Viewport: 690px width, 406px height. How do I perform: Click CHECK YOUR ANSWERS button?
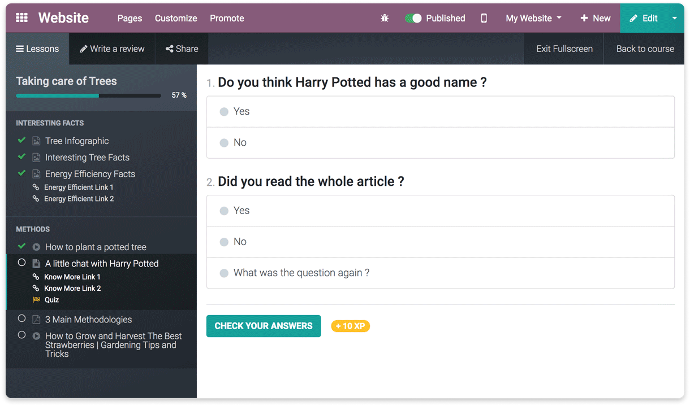pos(263,326)
